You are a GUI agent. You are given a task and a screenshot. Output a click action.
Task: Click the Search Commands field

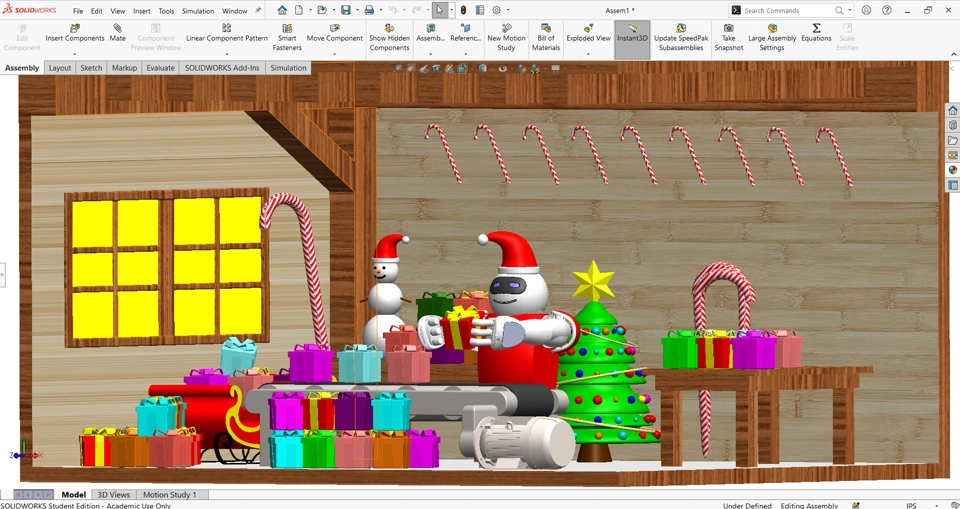pyautogui.click(x=789, y=10)
